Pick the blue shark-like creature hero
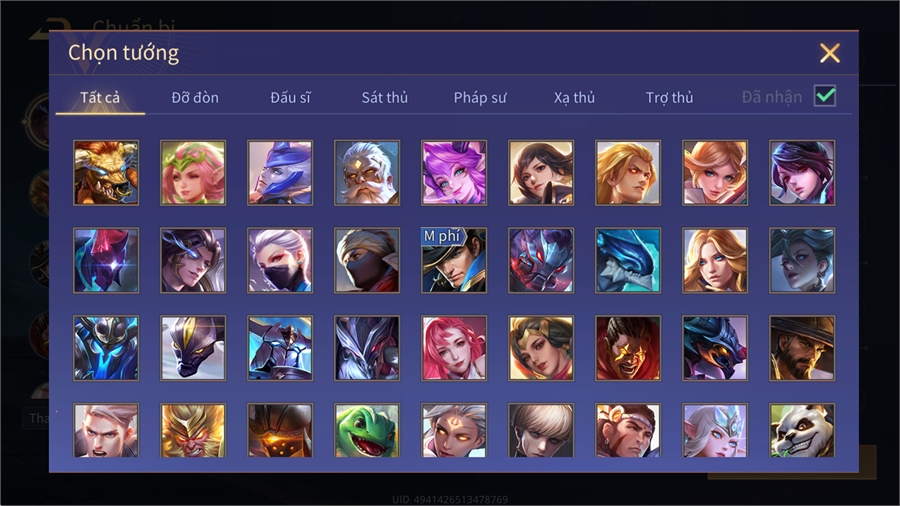 628,260
